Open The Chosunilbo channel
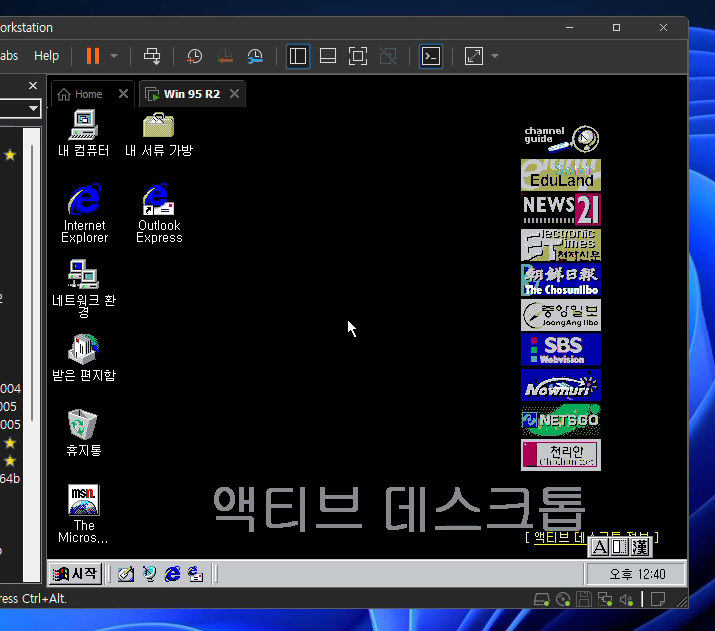The image size is (715, 631). pyautogui.click(x=561, y=280)
